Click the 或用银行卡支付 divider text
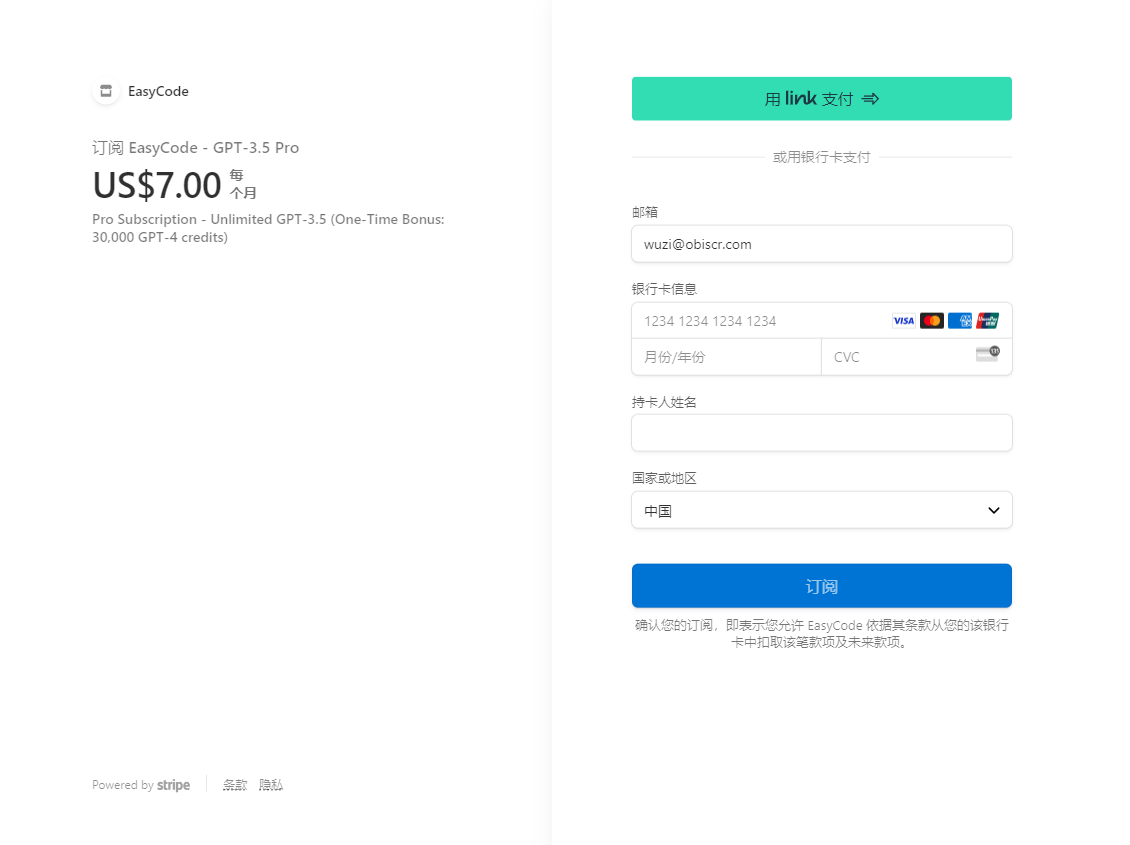 point(822,157)
